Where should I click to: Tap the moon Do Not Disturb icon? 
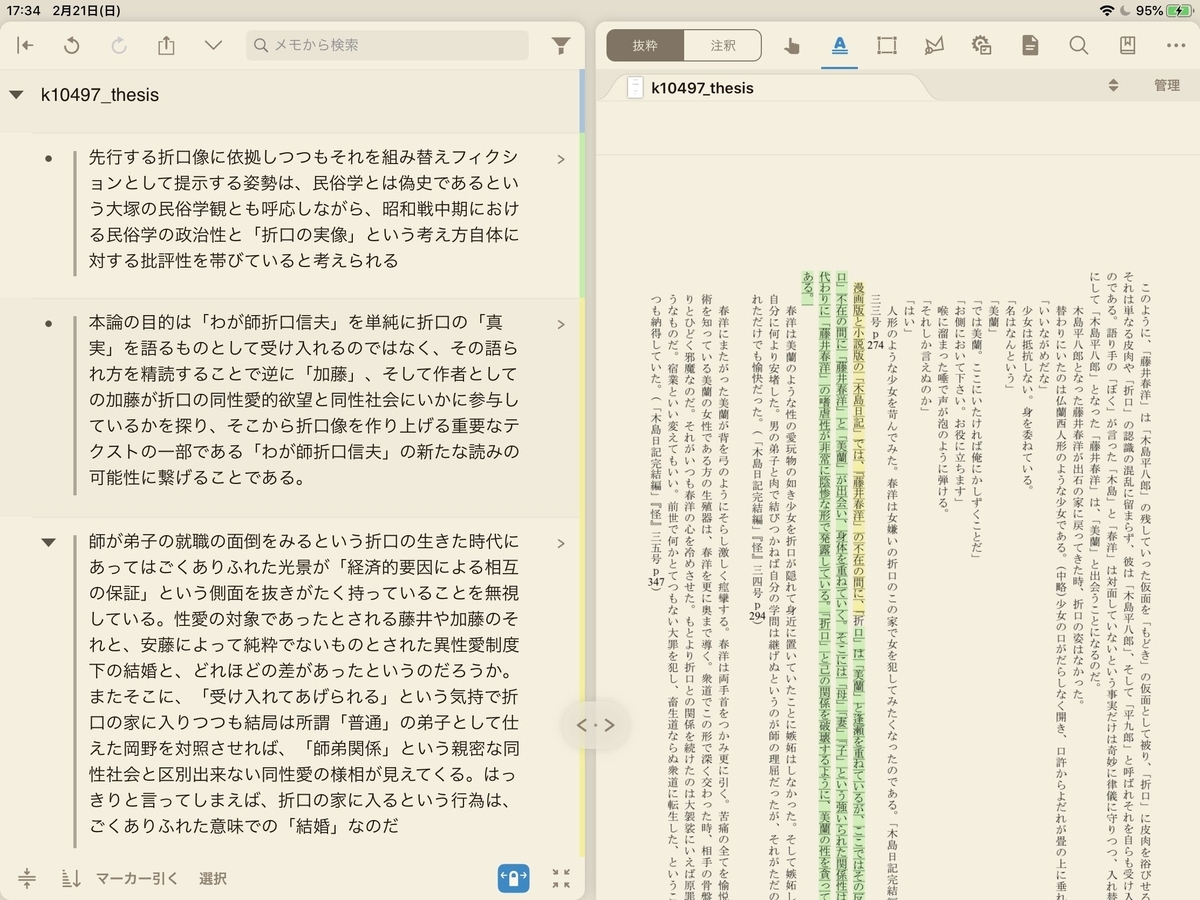tap(1126, 10)
